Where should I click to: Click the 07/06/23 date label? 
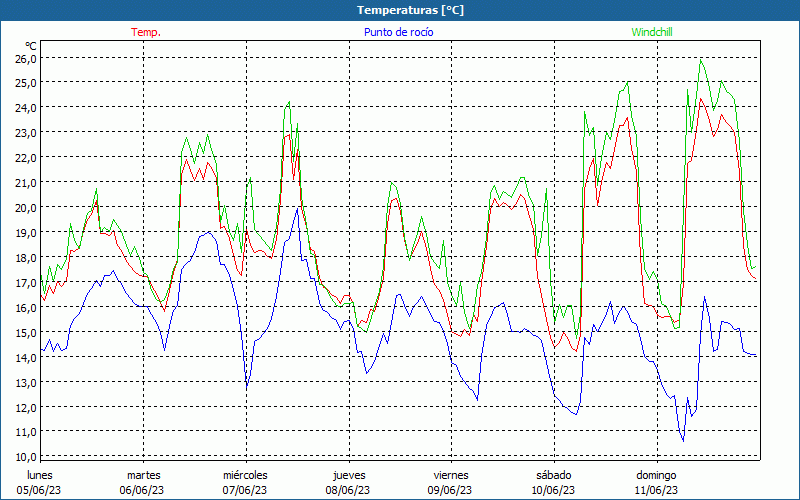[x=245, y=490]
